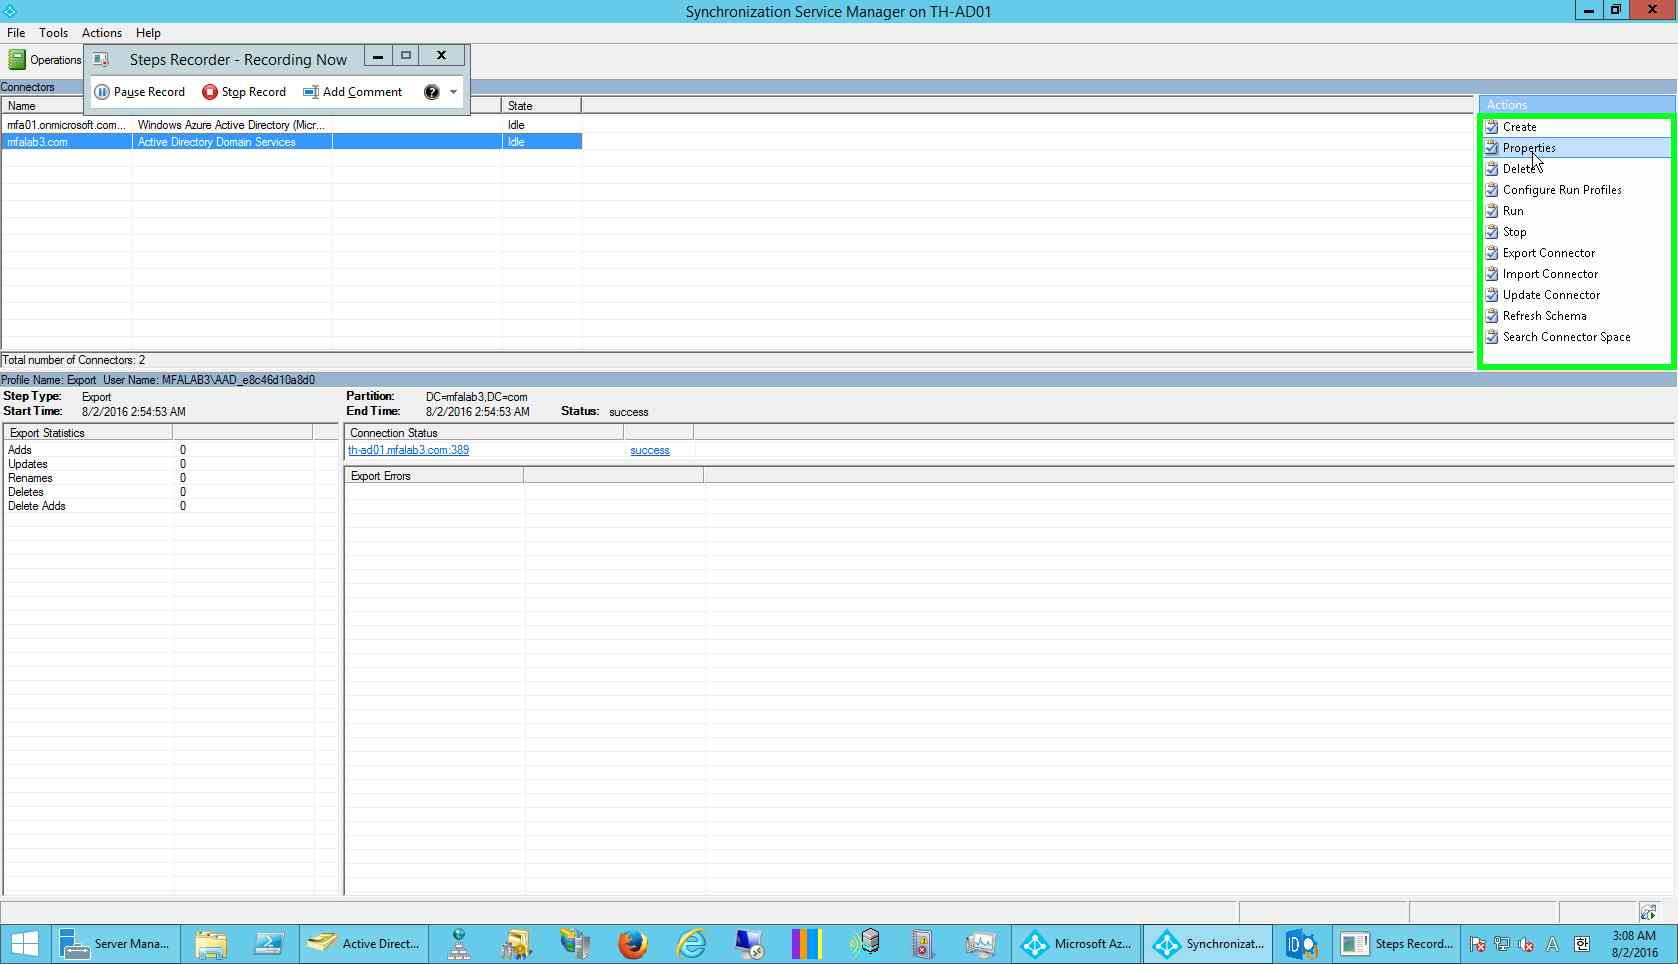Open th-ad01.mfalab3.com:389 connection link
The image size is (1678, 964).
tap(408, 450)
